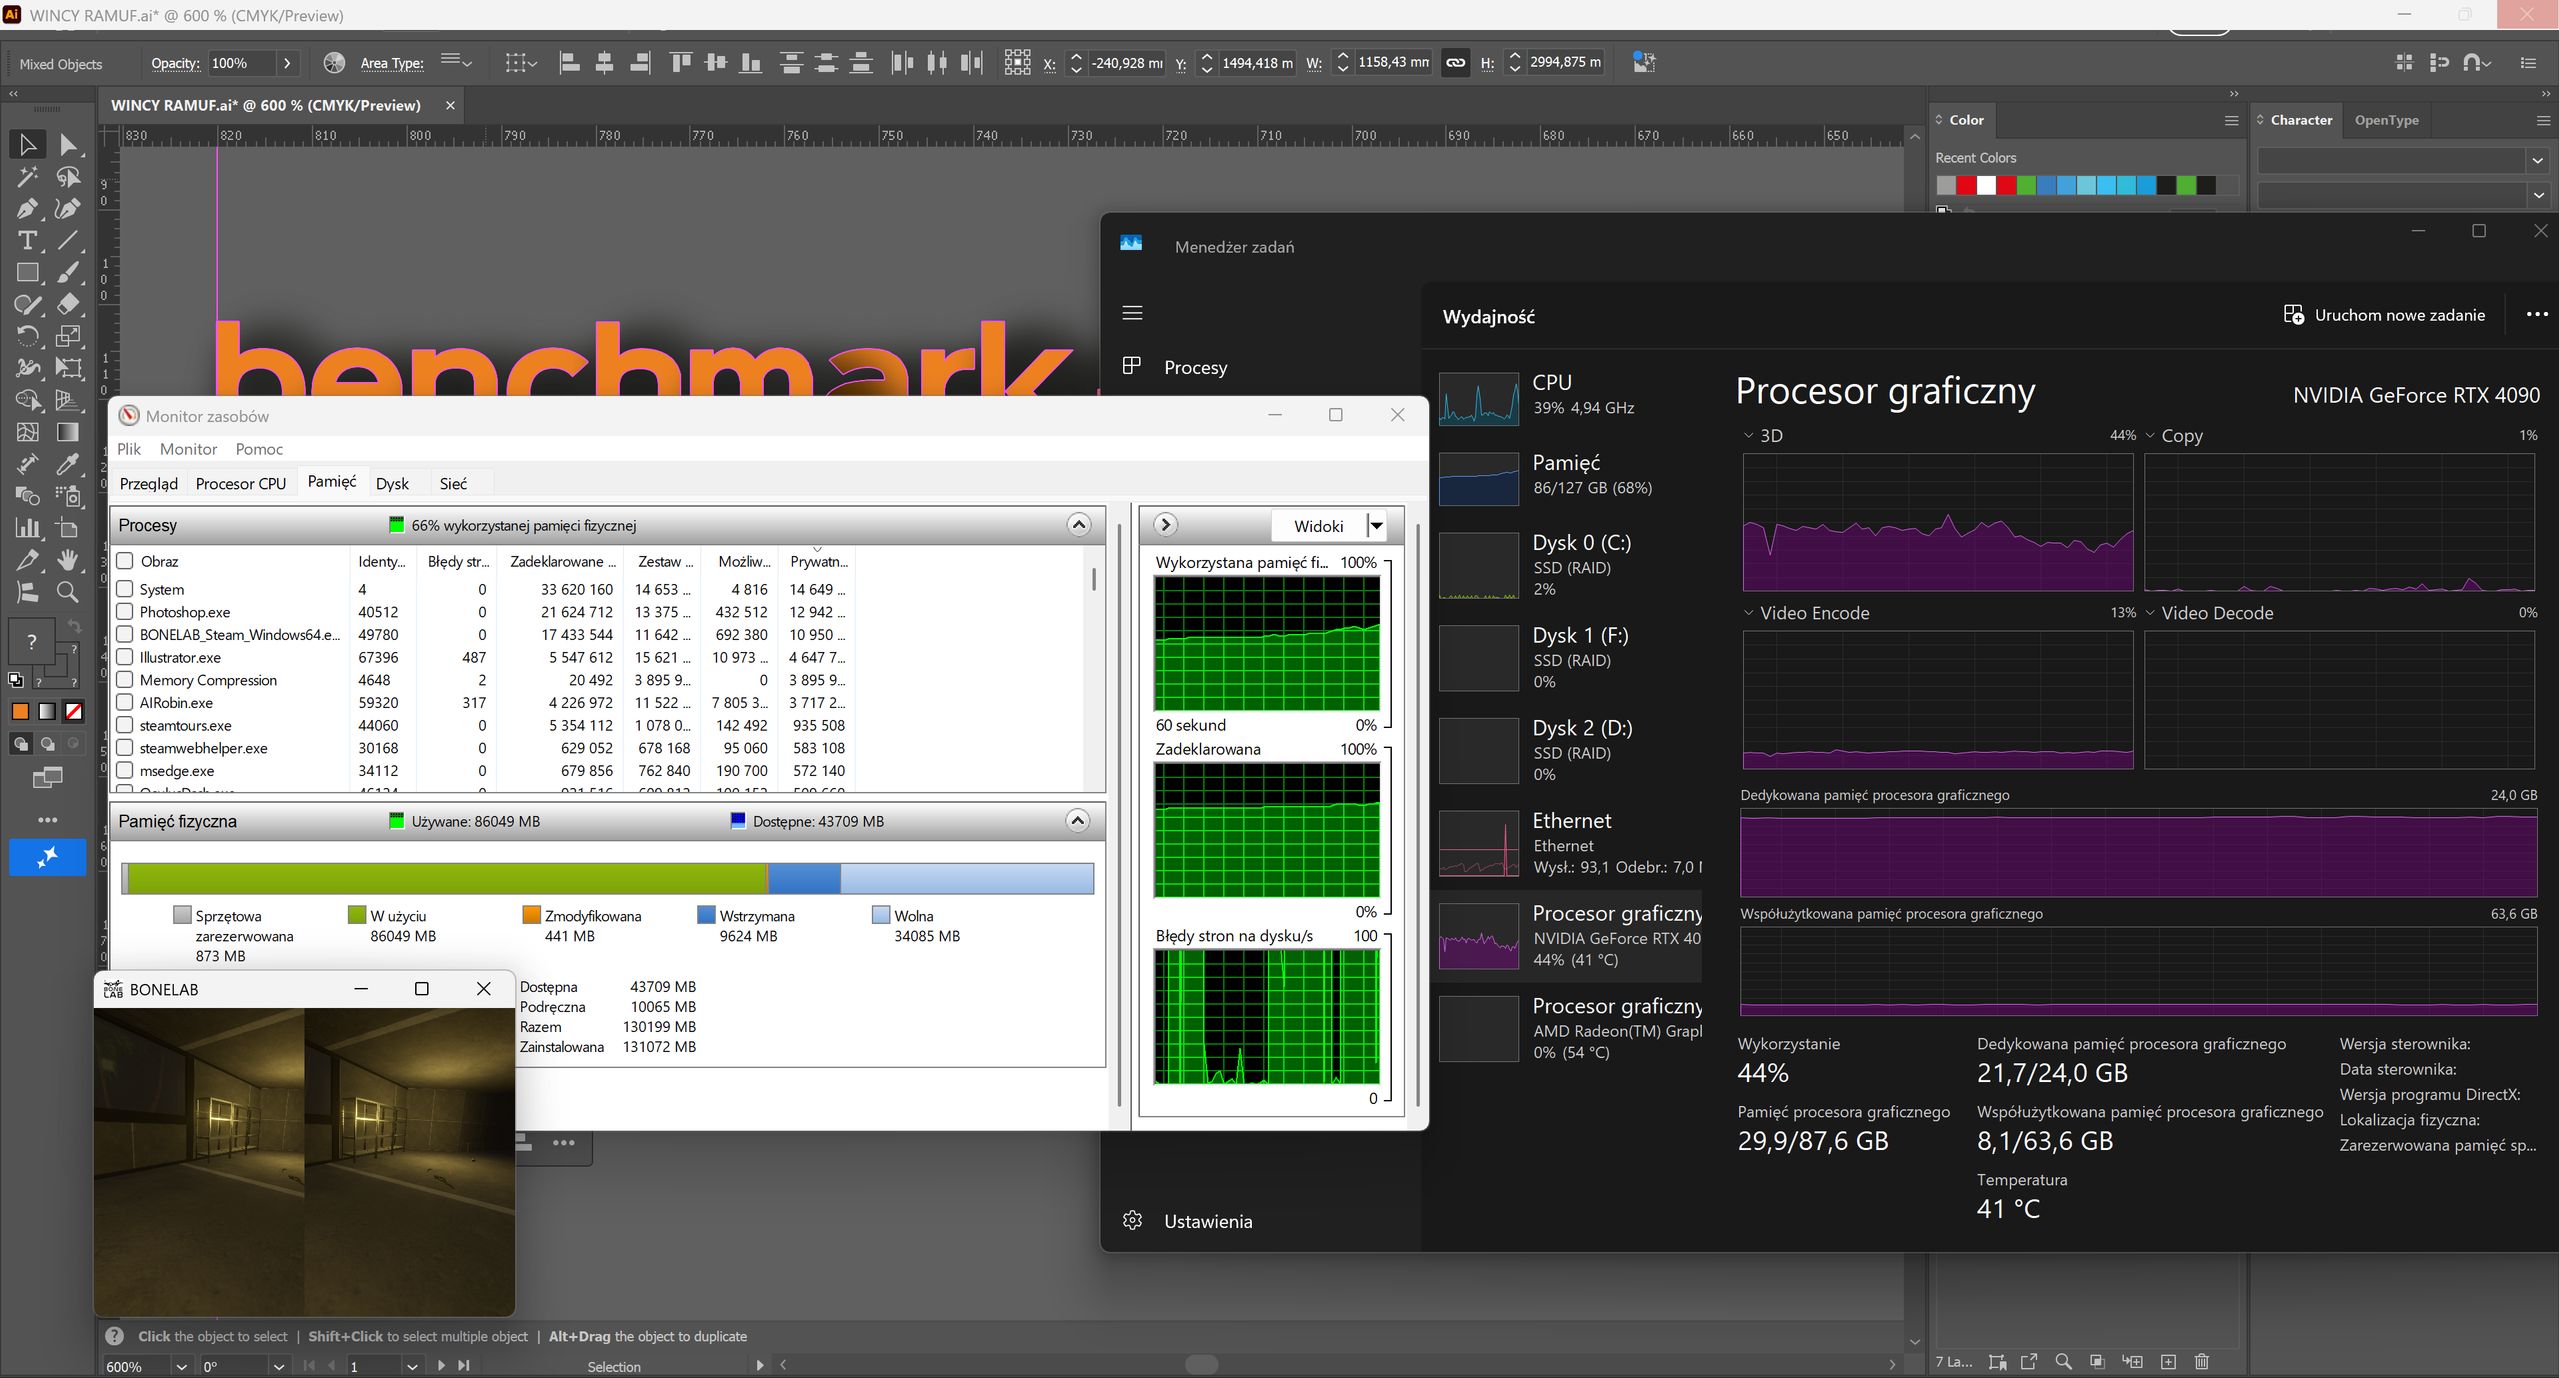Tick the AIRobin.exe checkbox
Screen dimensions: 2559x1378
tap(125, 702)
